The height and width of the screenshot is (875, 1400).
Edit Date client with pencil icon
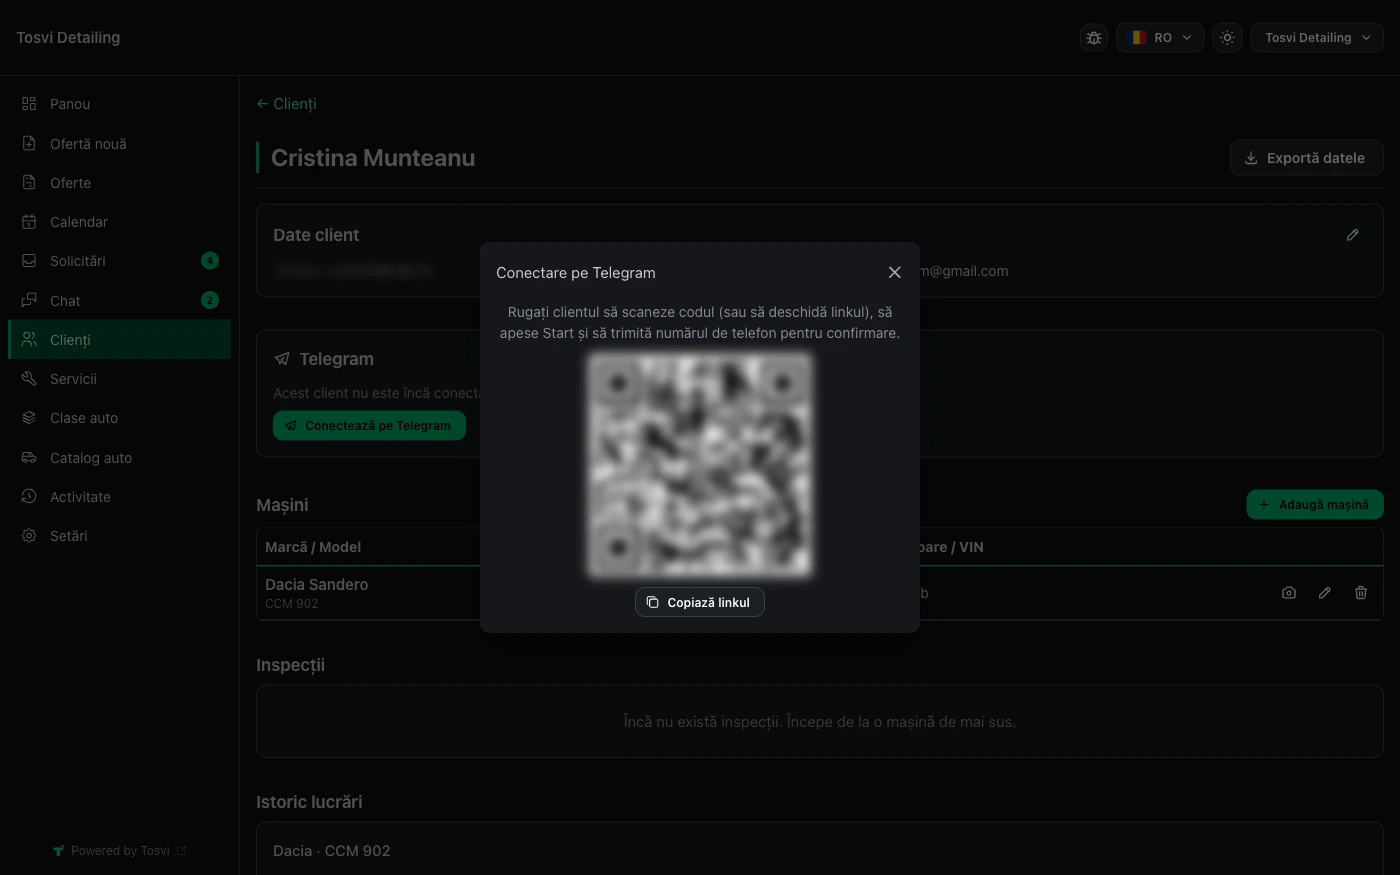coord(1353,235)
